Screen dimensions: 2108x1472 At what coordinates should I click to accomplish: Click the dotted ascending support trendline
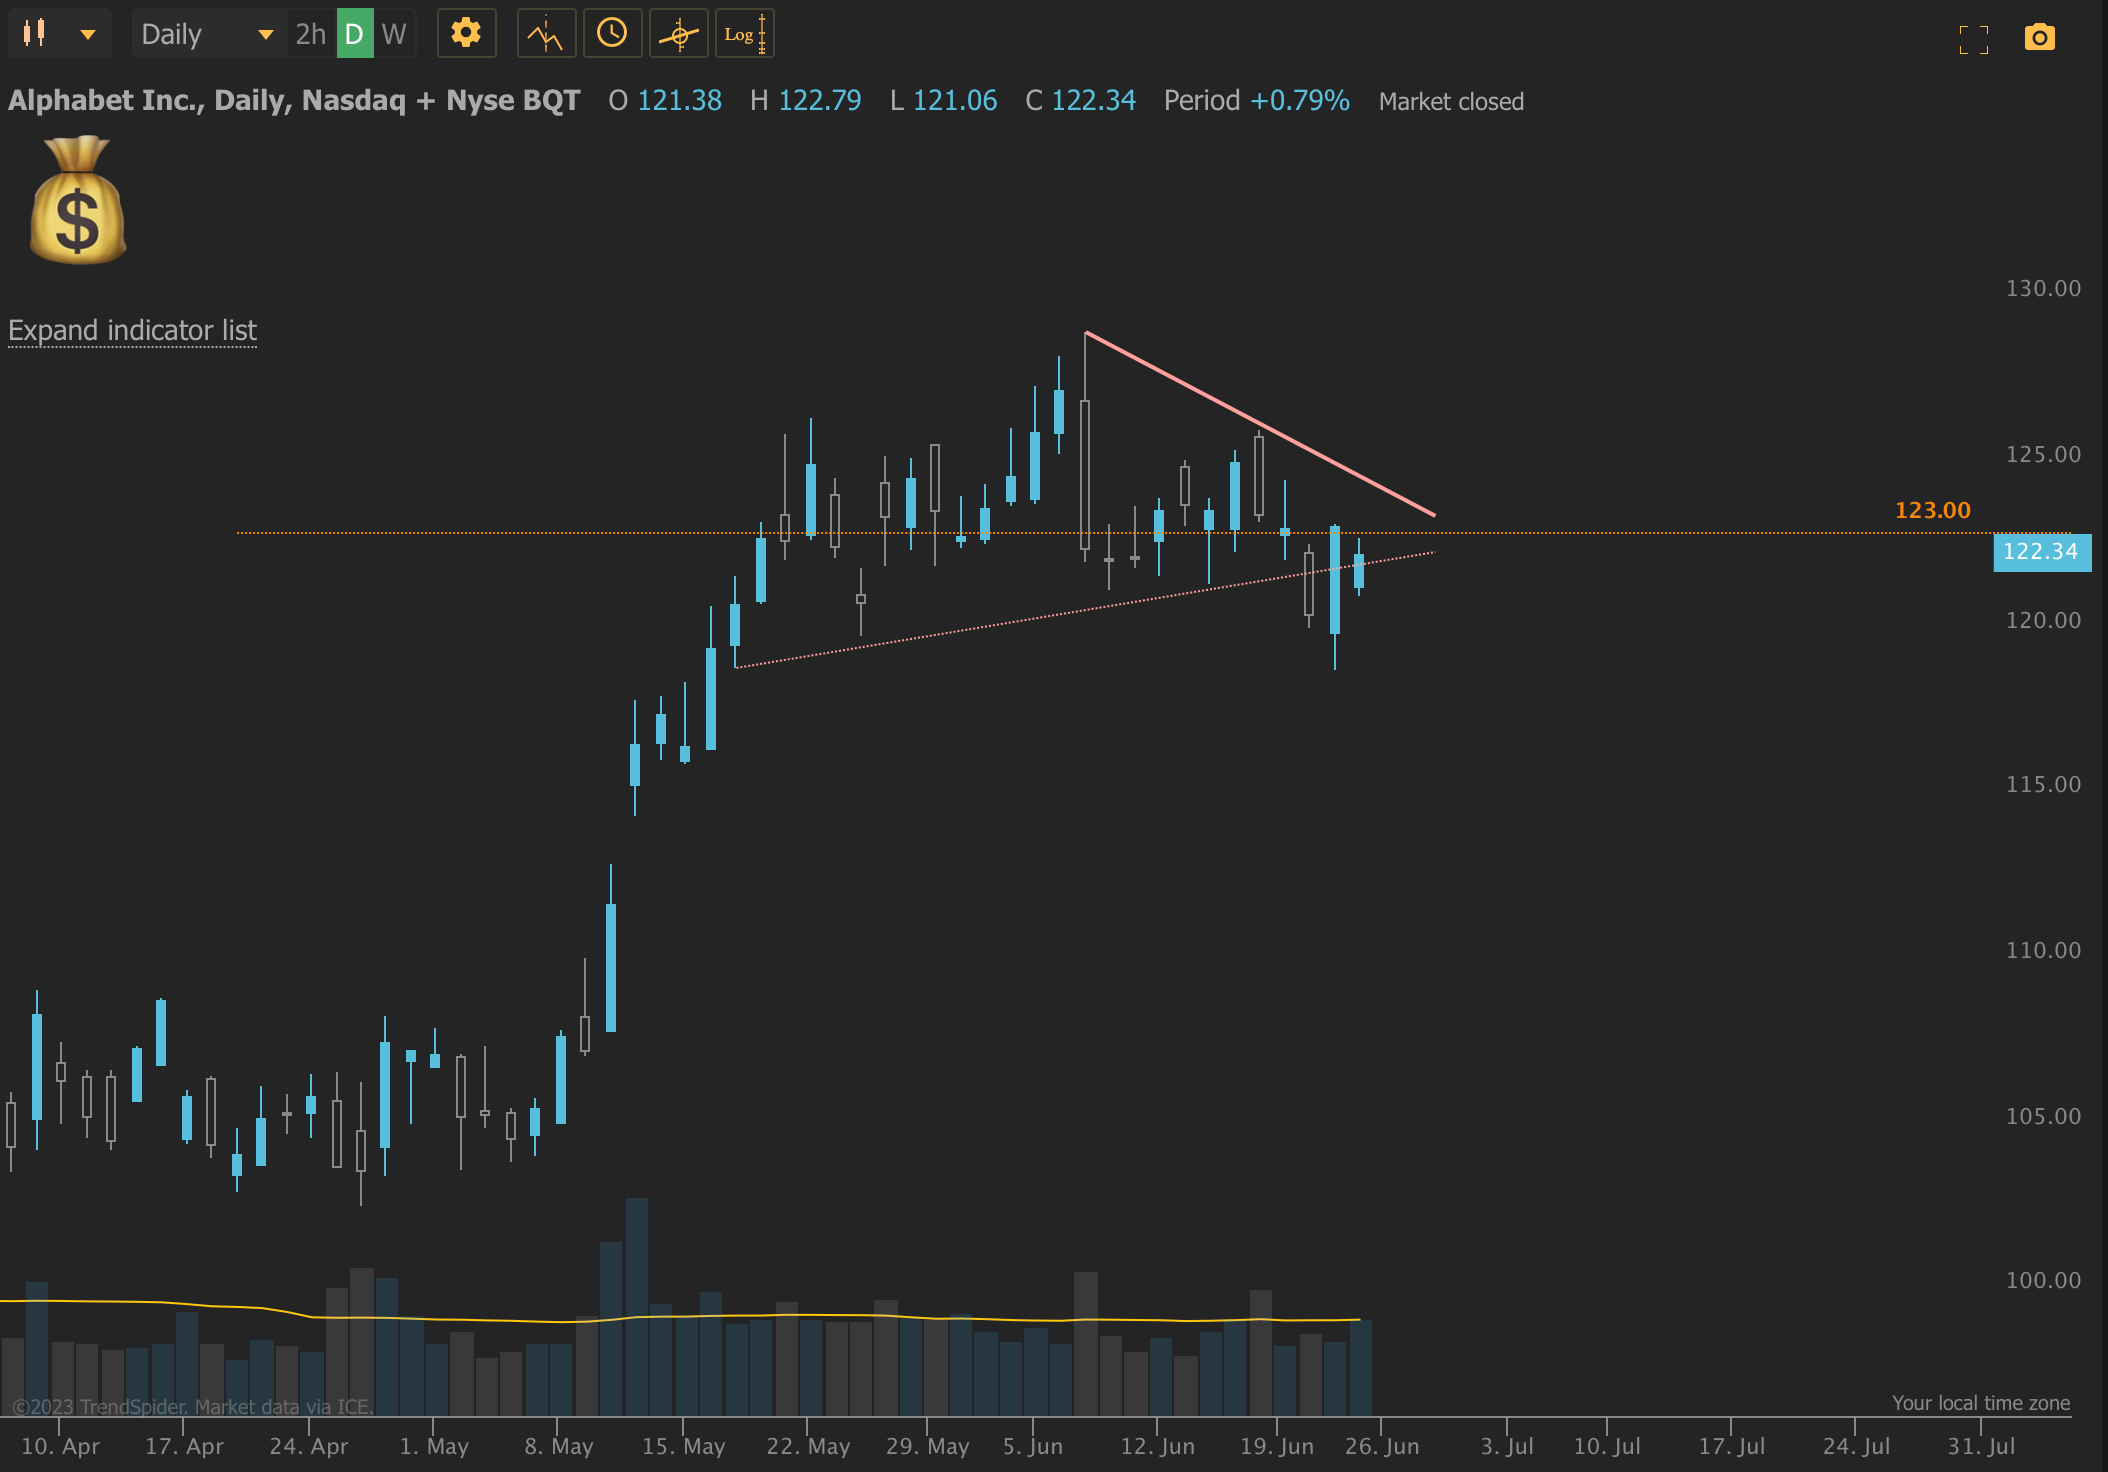pyautogui.click(x=1085, y=609)
